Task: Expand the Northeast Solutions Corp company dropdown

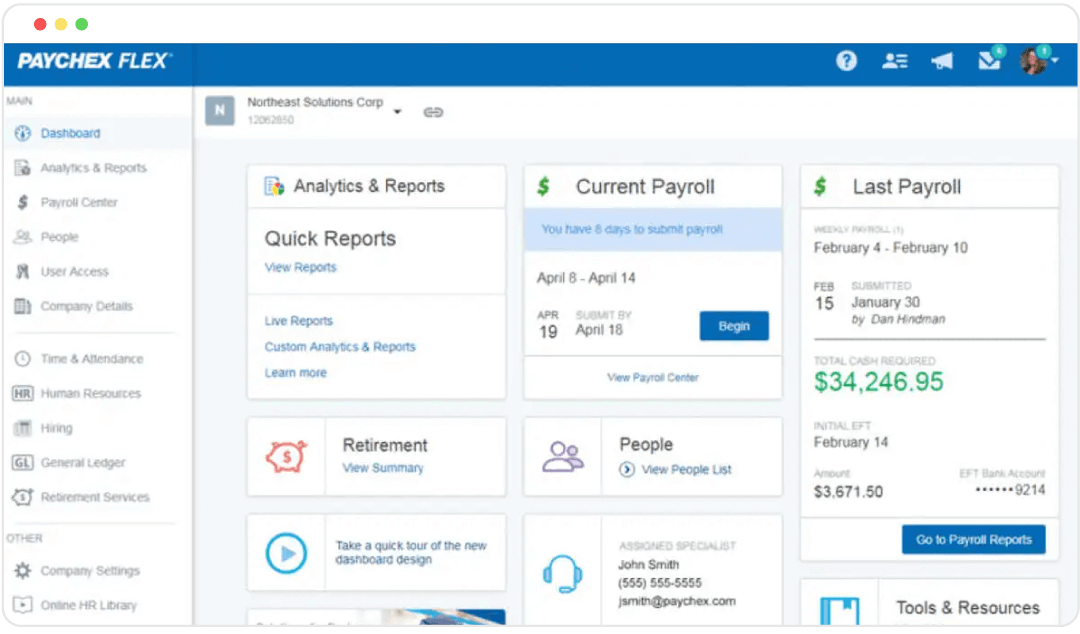Action: click(x=398, y=112)
